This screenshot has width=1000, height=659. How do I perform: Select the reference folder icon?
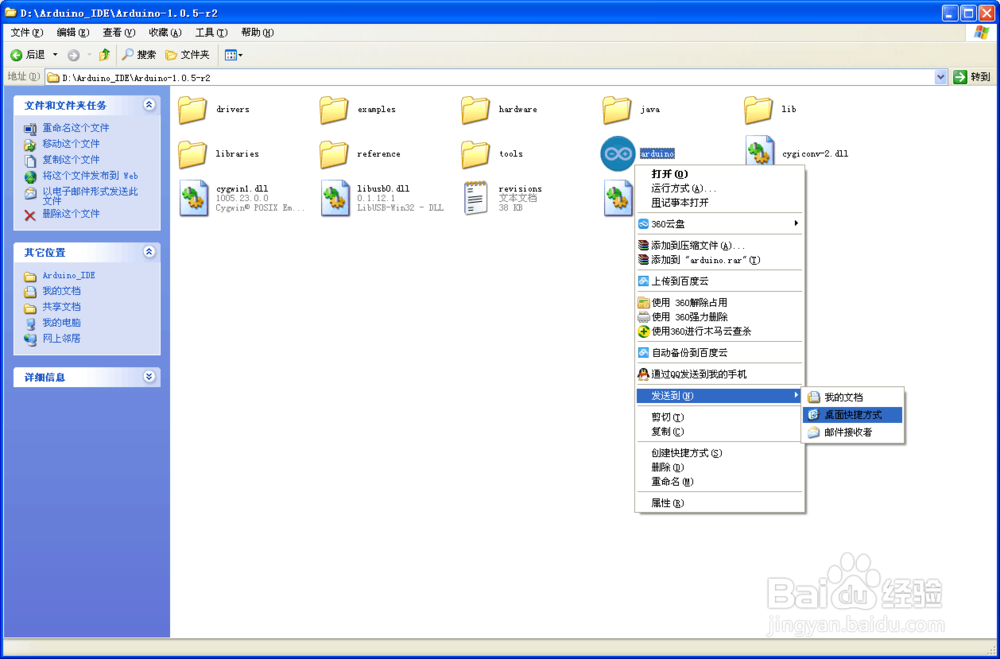point(334,154)
